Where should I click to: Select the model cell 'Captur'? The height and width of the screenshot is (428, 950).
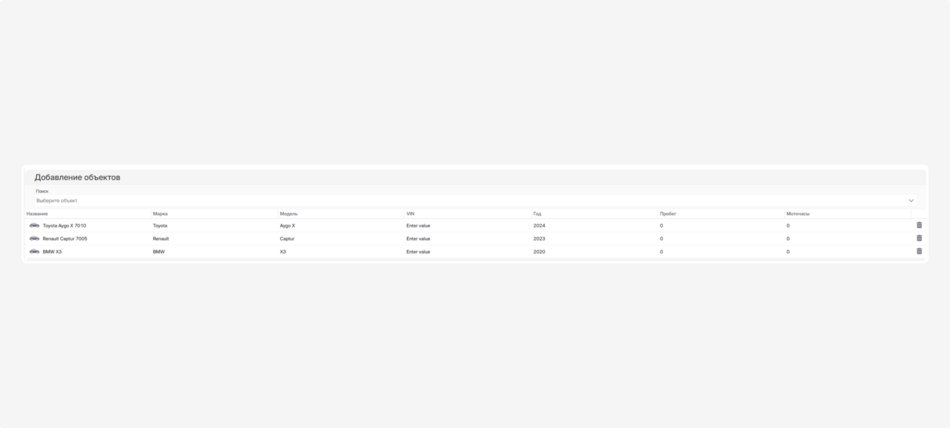pyautogui.click(x=287, y=239)
